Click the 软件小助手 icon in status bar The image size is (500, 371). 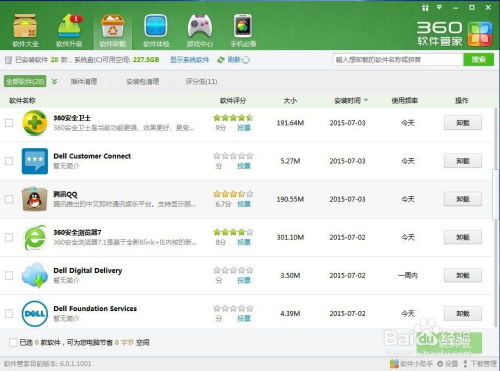[x=394, y=364]
